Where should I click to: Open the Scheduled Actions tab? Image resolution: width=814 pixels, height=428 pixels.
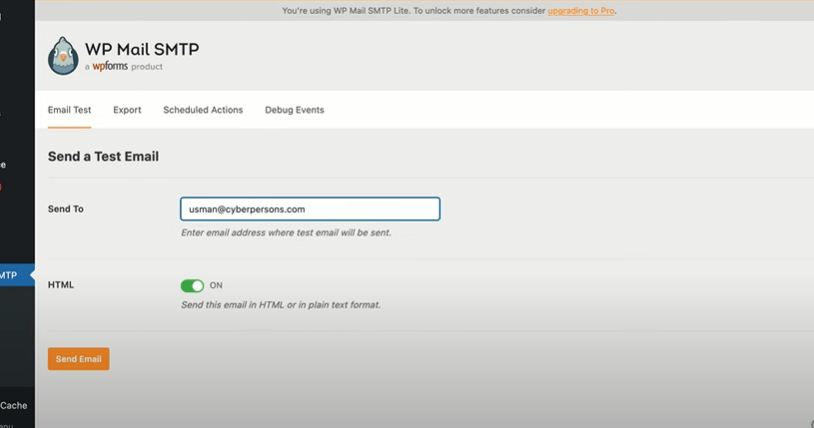coord(203,110)
